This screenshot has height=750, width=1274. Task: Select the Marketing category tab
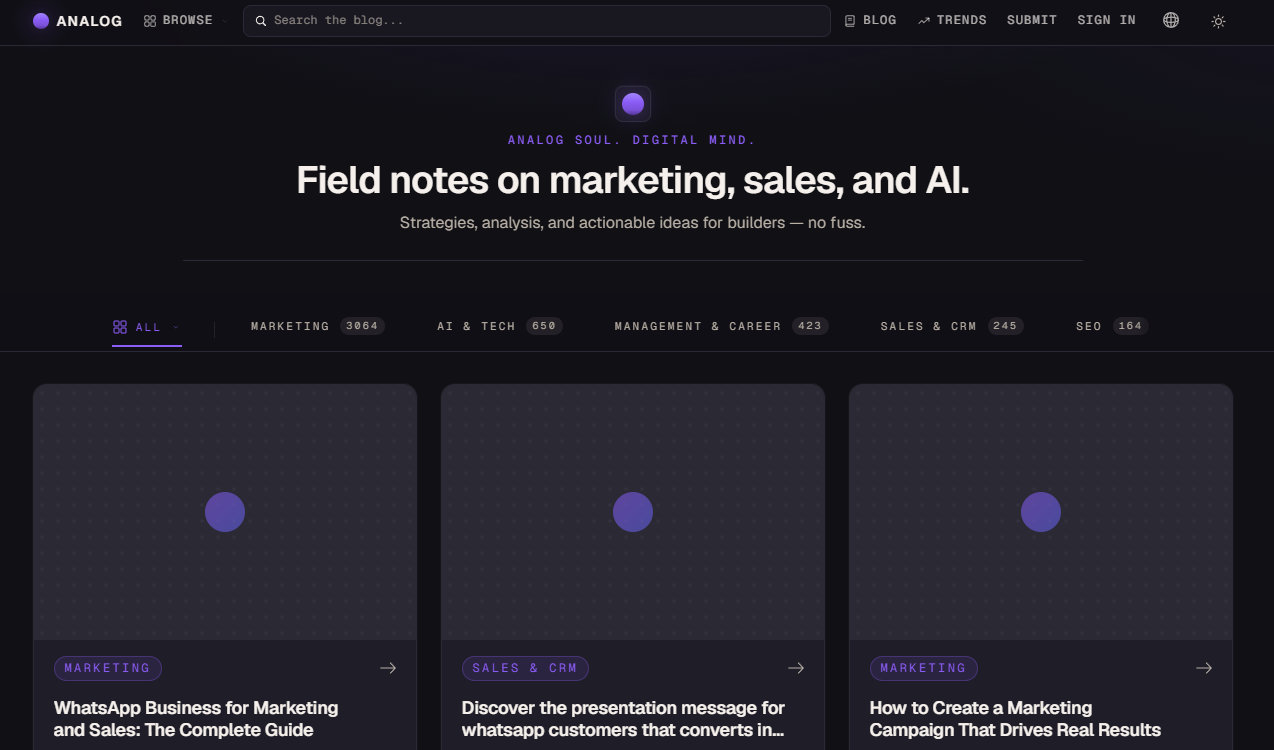pyautogui.click(x=318, y=326)
